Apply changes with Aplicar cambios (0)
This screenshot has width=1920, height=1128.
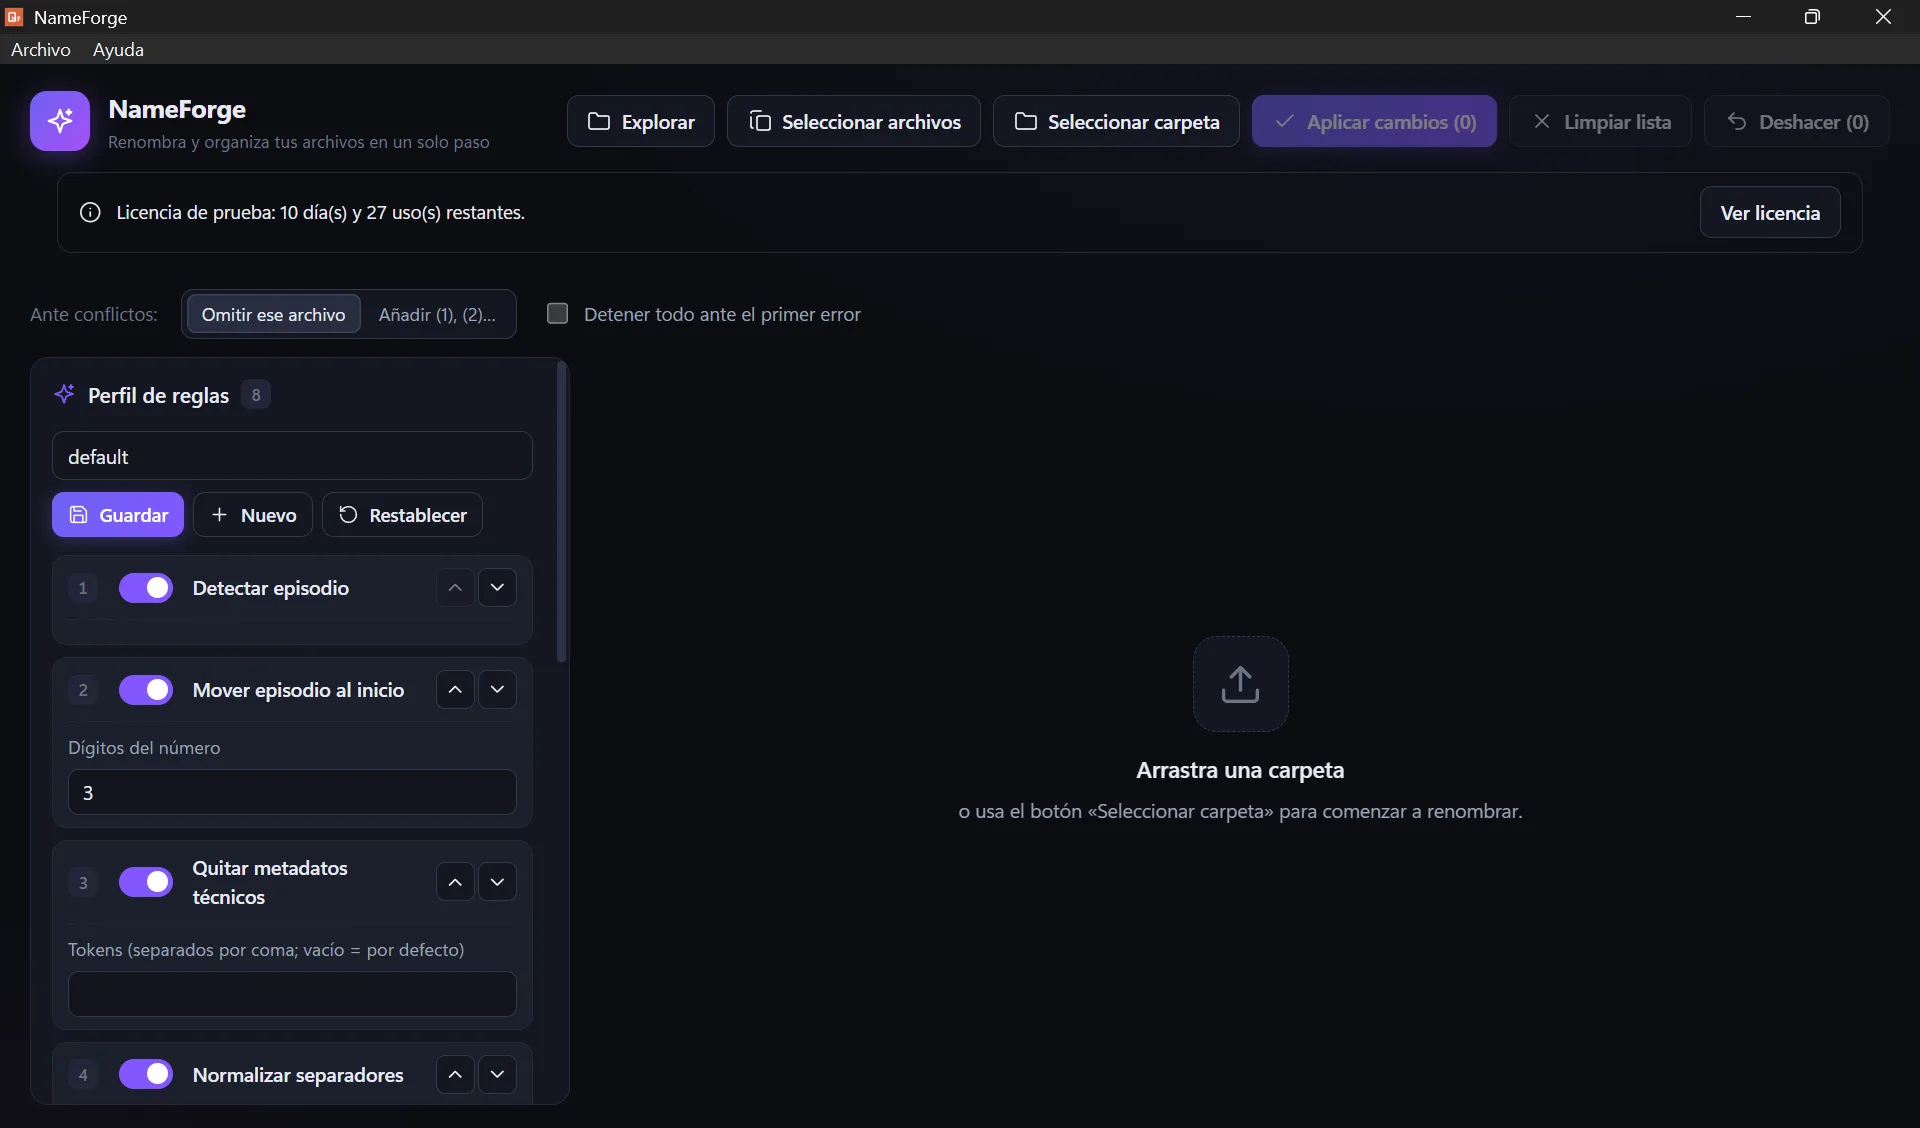point(1374,121)
